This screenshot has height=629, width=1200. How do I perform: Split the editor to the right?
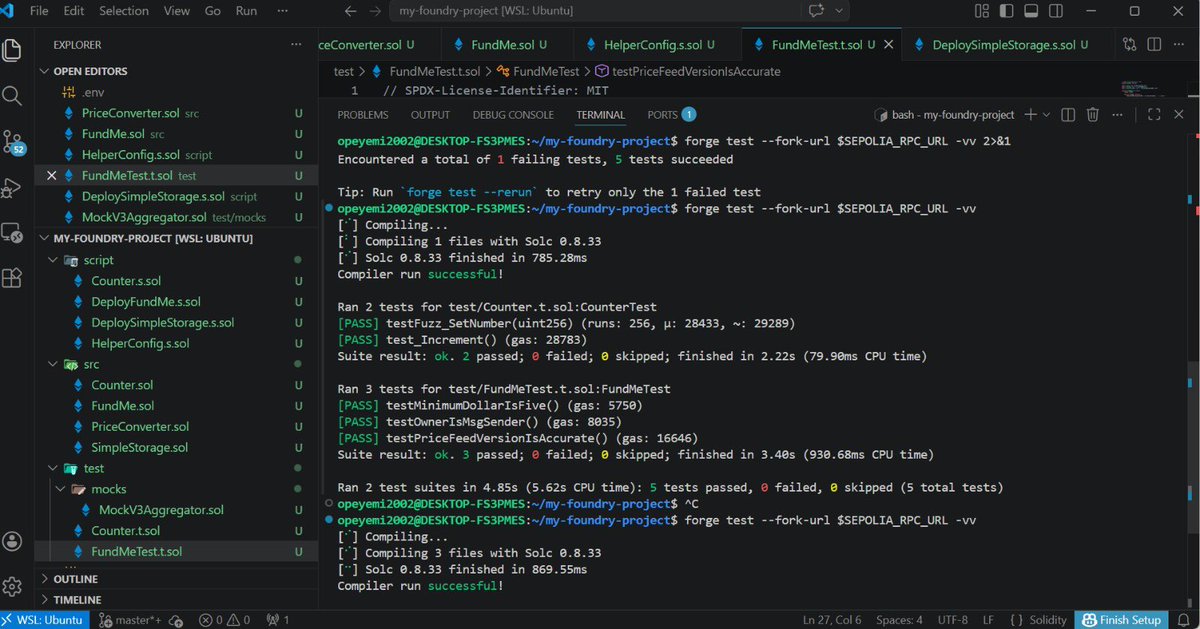point(1155,45)
